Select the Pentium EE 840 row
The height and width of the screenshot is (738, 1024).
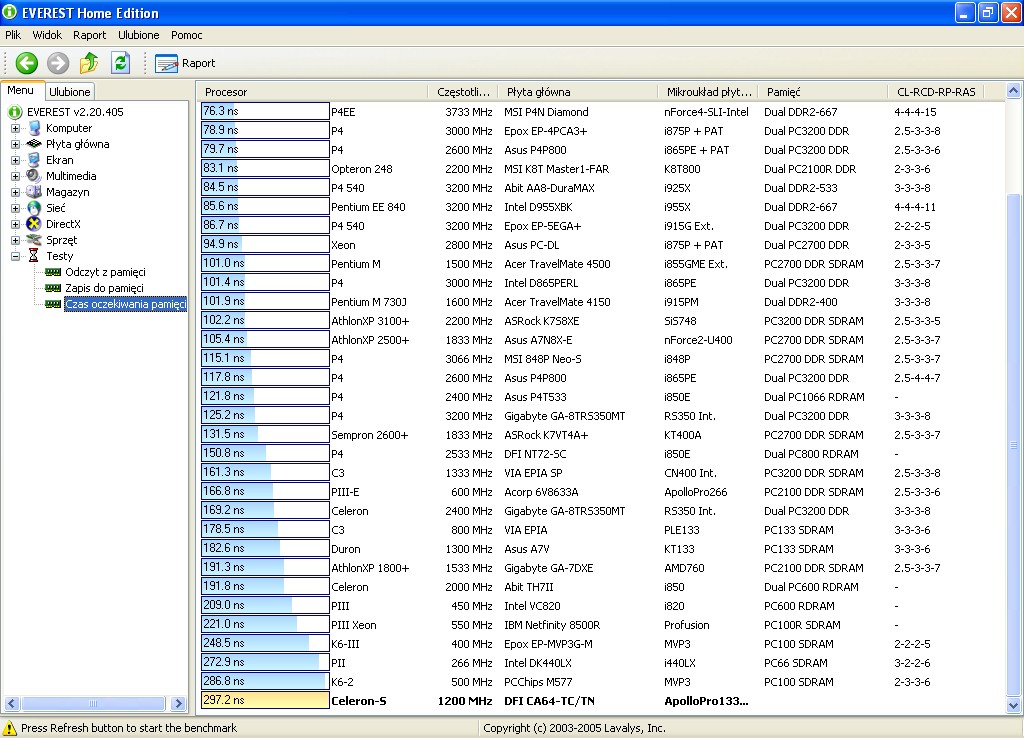click(601, 207)
